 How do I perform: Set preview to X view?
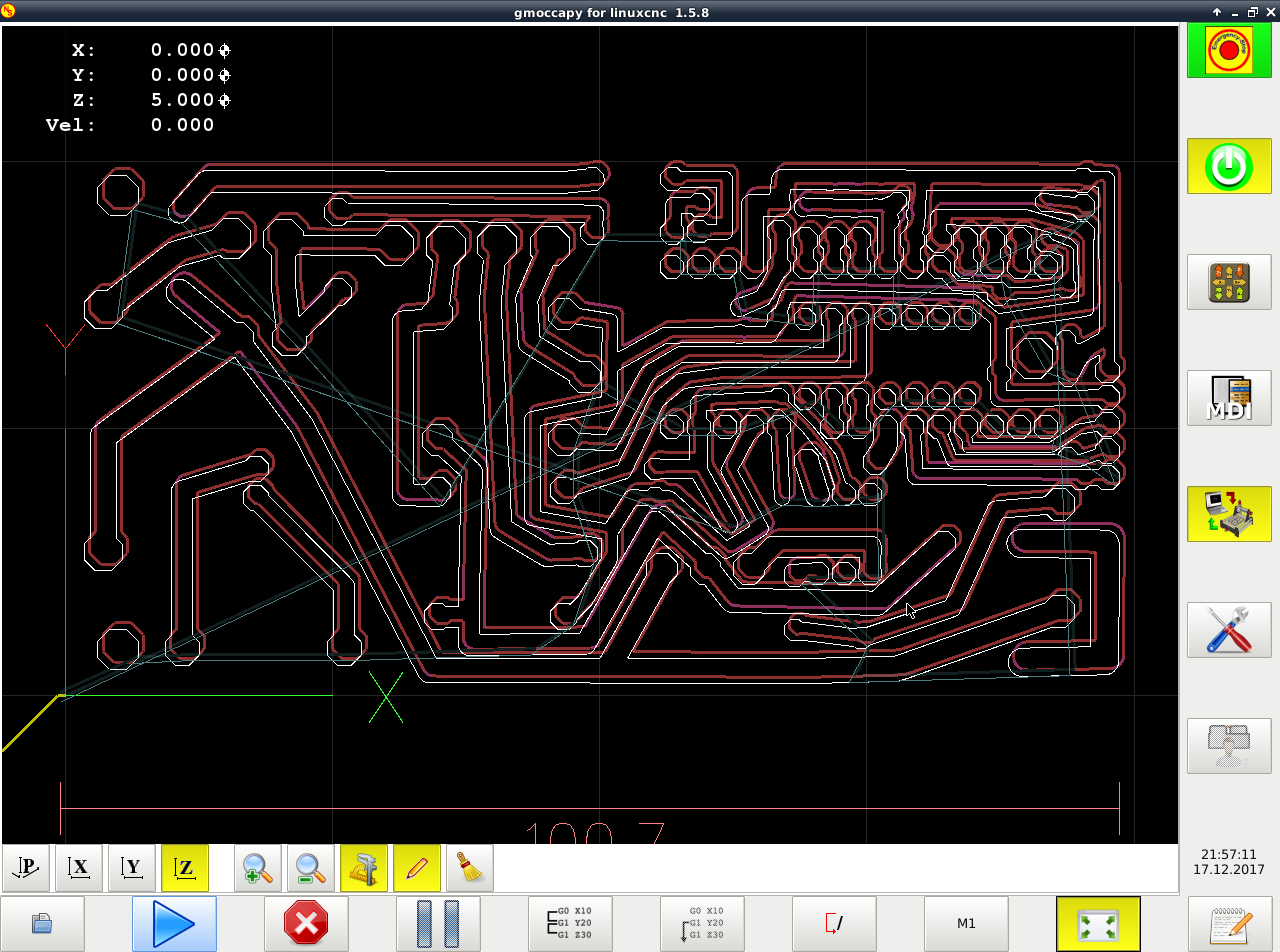tap(79, 868)
